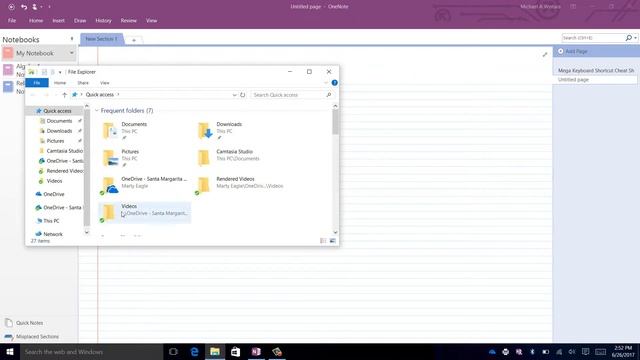640x360 pixels.
Task: Collapse the Frequent folders group
Action: (x=97, y=111)
